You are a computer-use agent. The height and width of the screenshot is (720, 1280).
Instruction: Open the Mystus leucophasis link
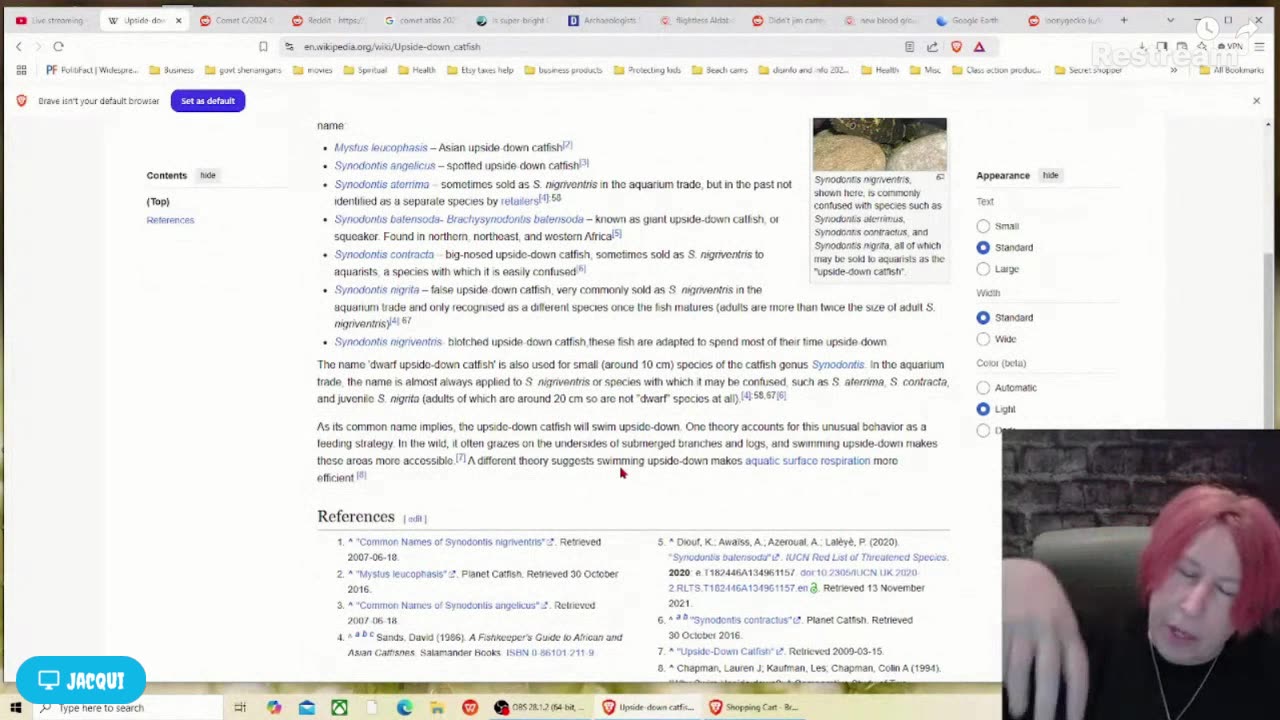(x=380, y=147)
